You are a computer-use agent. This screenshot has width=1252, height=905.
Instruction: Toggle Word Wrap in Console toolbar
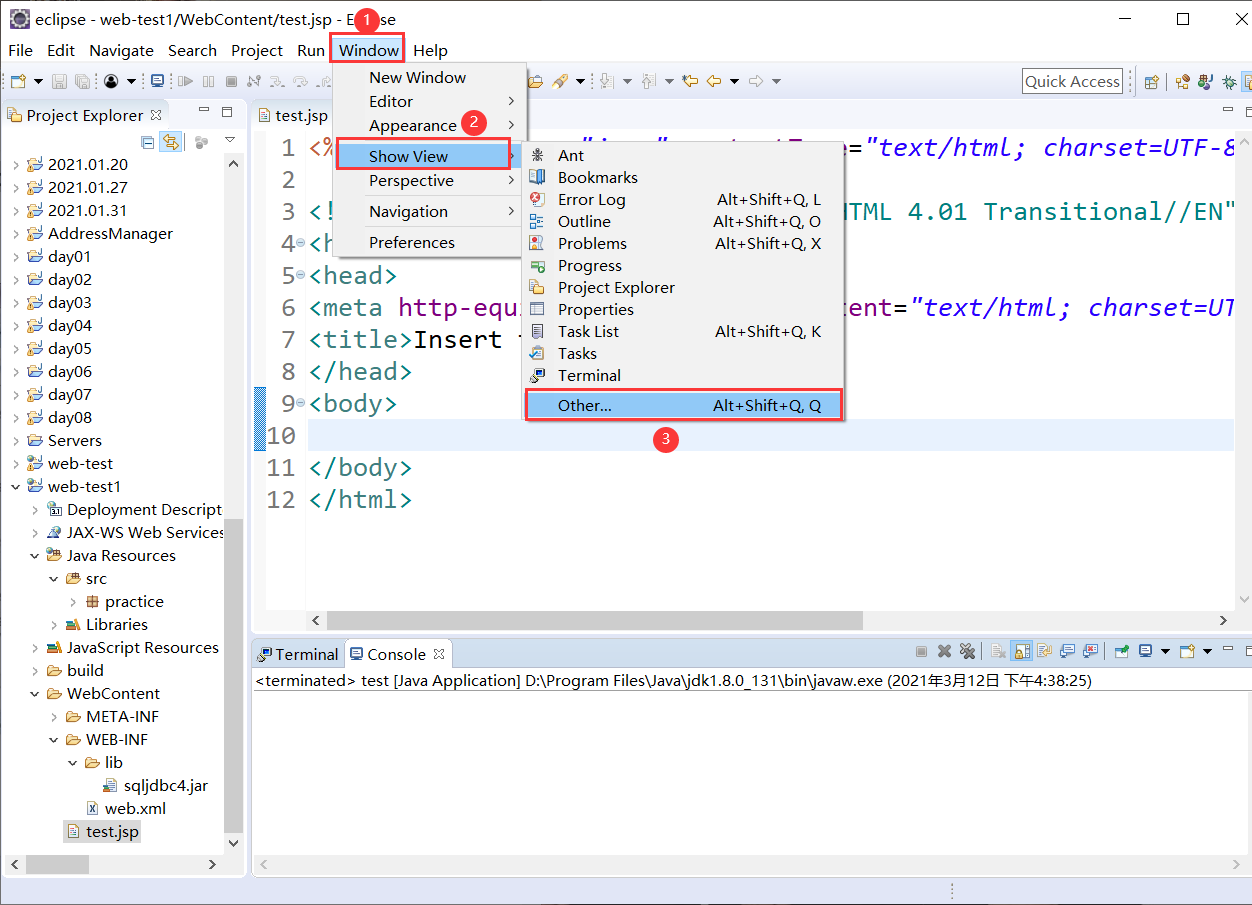tap(1043, 652)
